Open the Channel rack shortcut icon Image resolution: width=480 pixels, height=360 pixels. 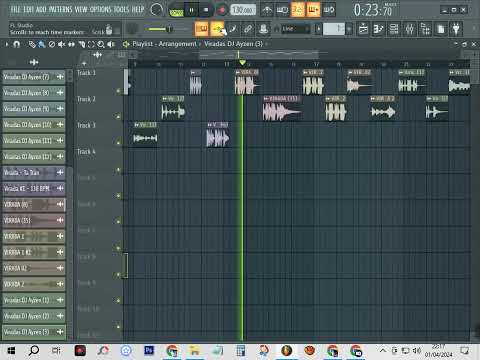pyautogui.click(x=394, y=29)
